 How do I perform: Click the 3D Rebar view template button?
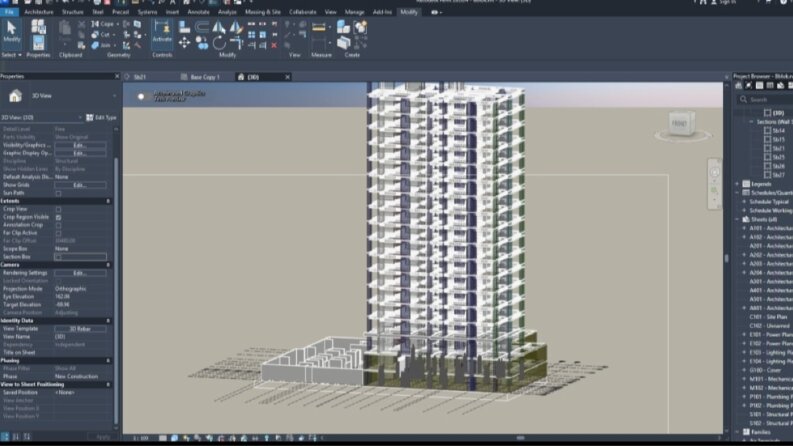80,329
